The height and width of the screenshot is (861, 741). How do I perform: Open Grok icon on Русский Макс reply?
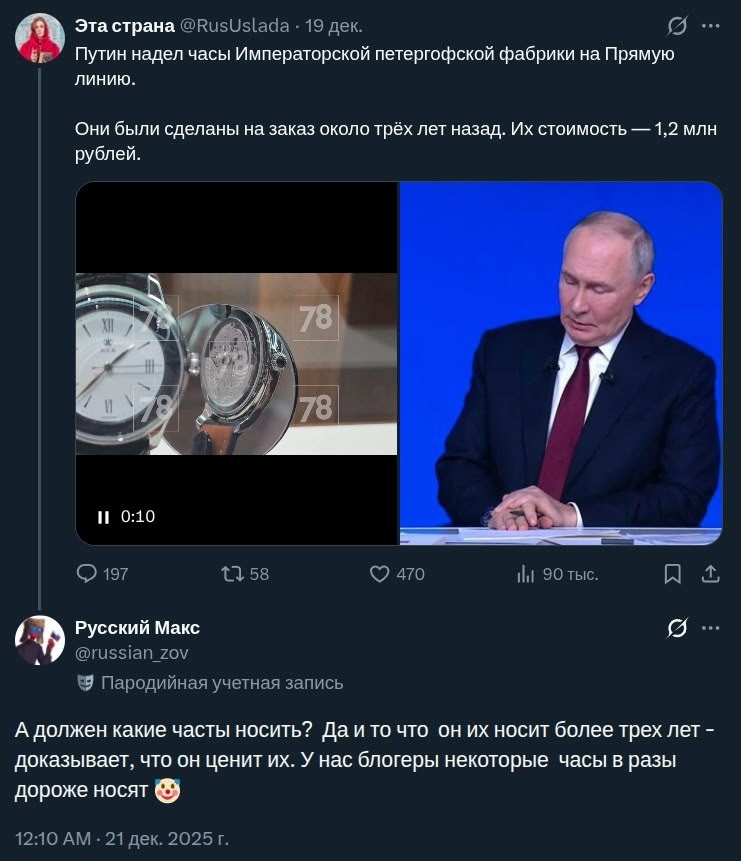pos(677,628)
